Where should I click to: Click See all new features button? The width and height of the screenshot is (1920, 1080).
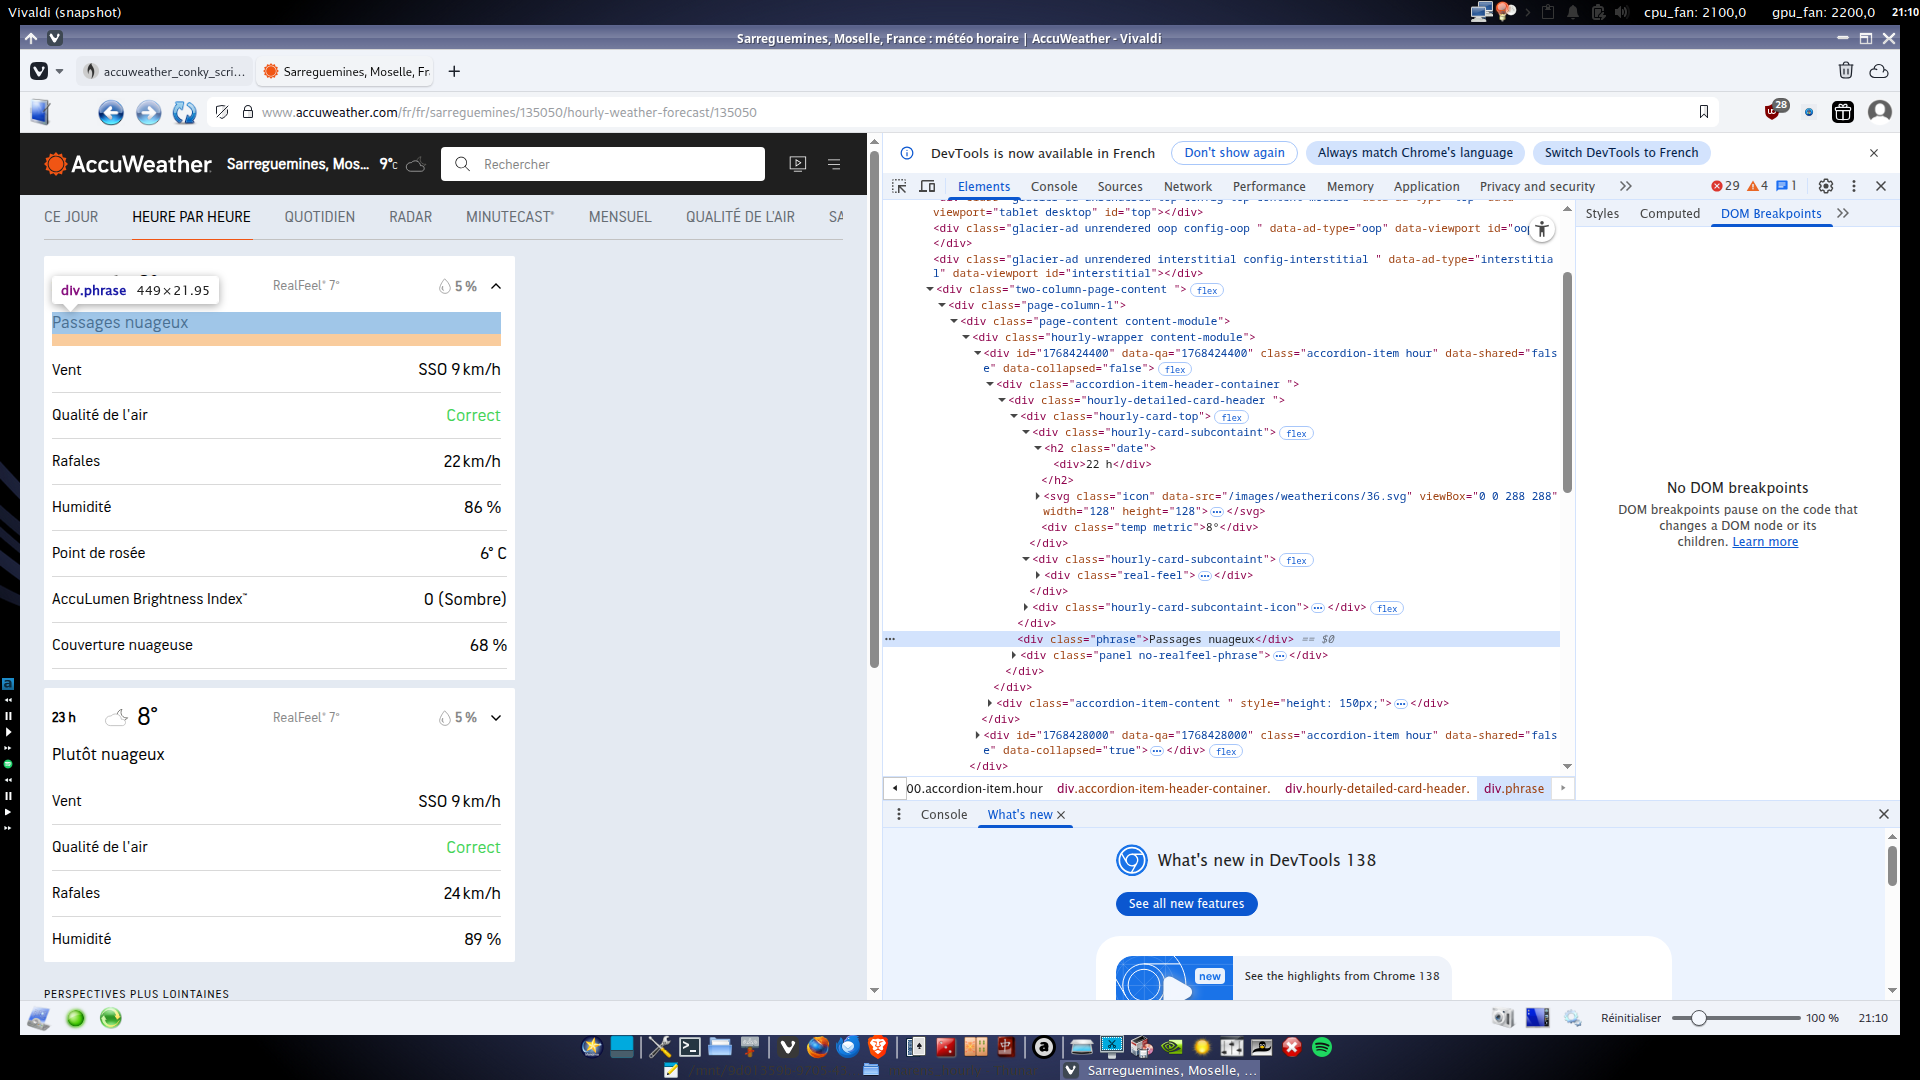[1186, 903]
